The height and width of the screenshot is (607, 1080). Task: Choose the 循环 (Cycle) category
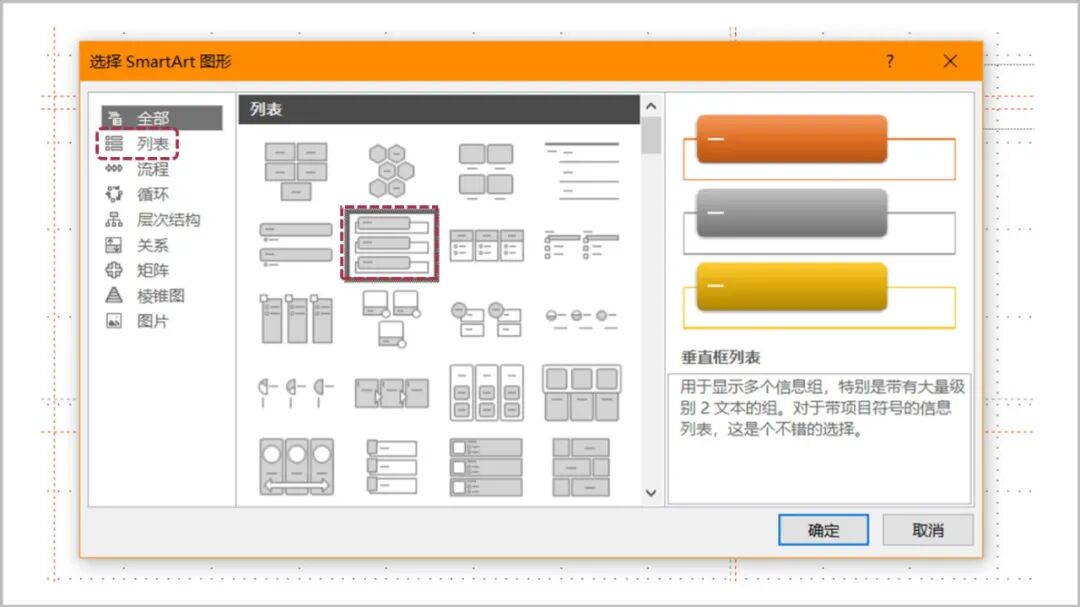click(138, 194)
